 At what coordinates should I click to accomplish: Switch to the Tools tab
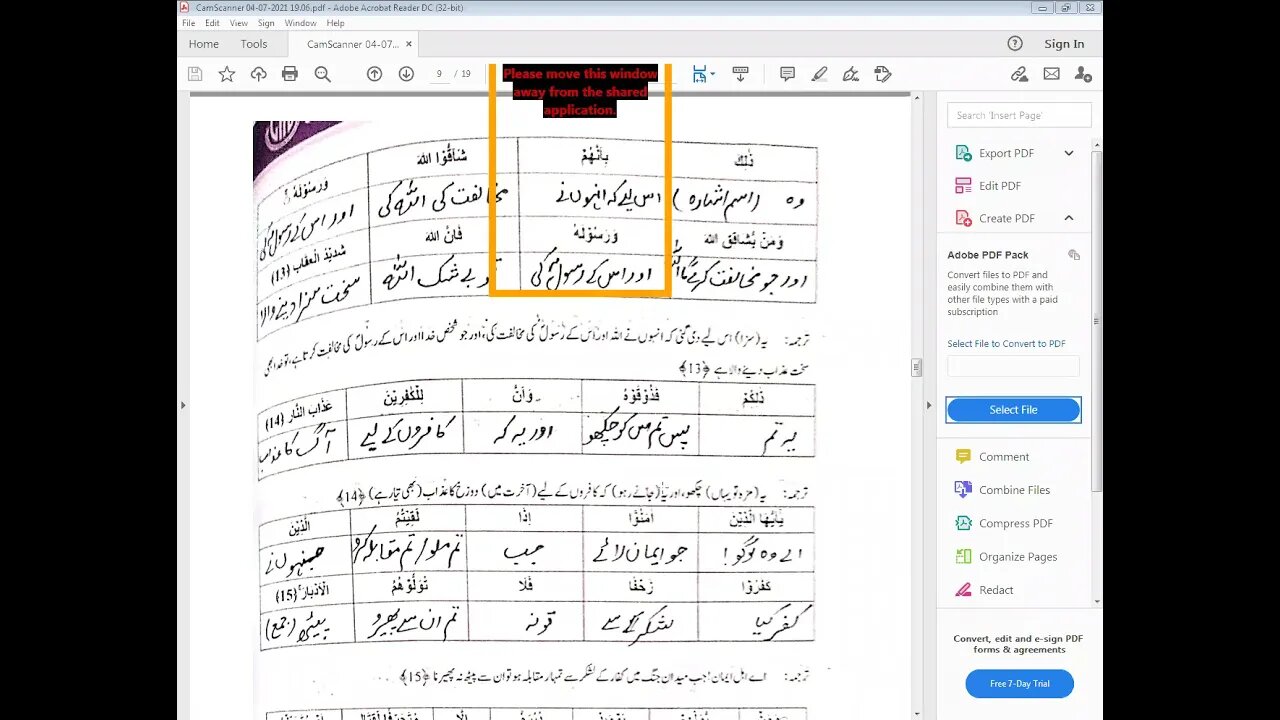click(x=254, y=44)
